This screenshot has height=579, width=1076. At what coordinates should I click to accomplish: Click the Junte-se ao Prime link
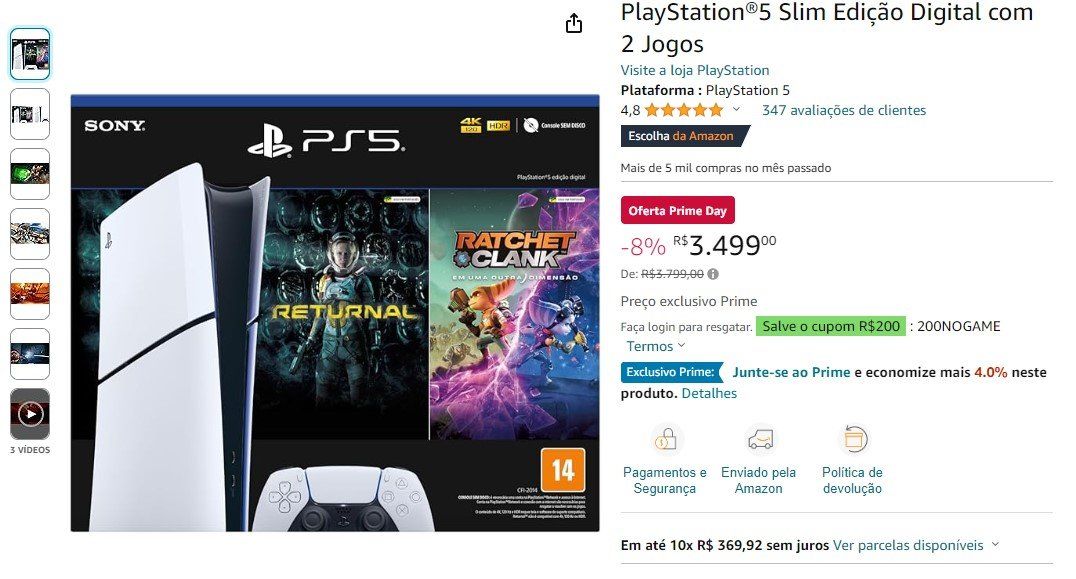click(791, 372)
